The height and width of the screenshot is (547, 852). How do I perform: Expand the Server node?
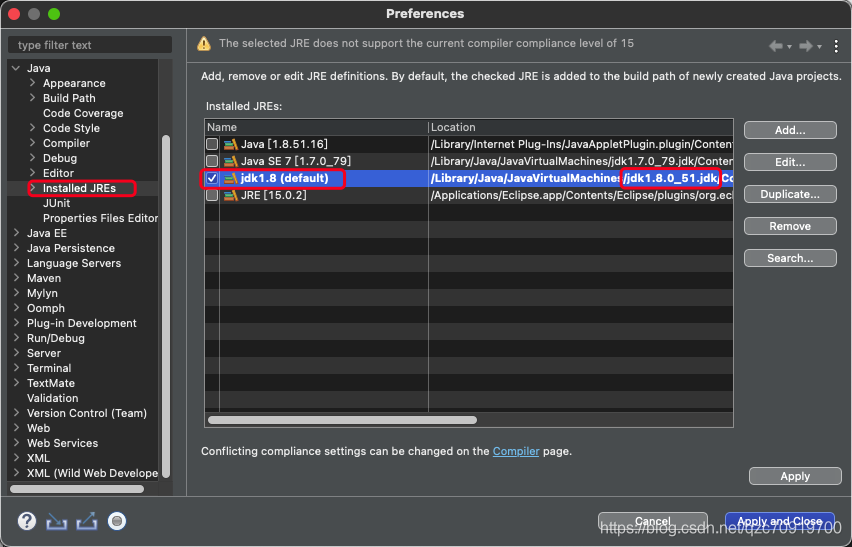[x=16, y=353]
